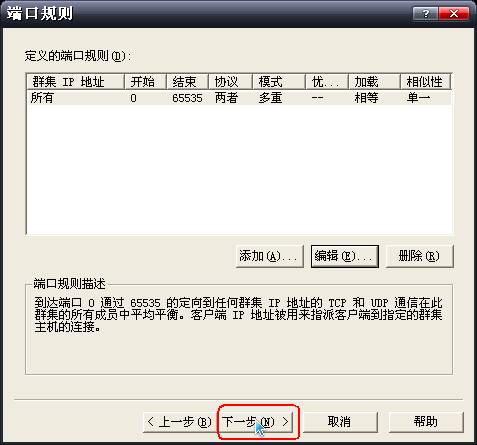Click the 相等 load cell
Viewport: 477px width, 445px height.
(x=366, y=98)
